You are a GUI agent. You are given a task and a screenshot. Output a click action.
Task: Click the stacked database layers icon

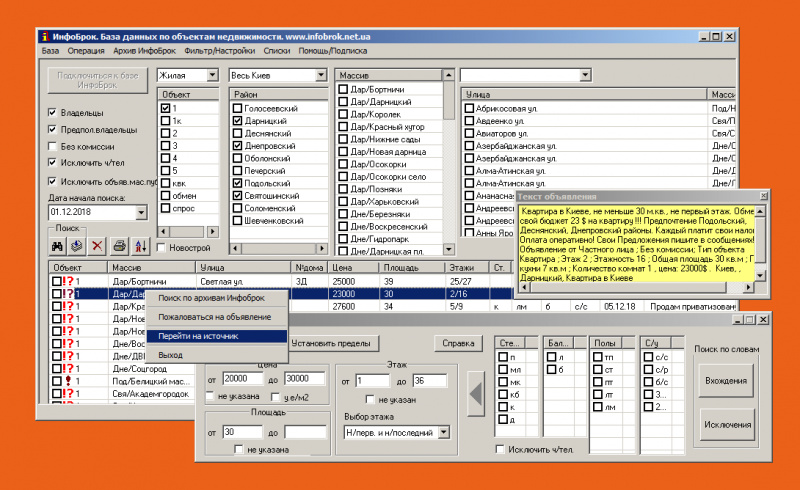[76, 246]
